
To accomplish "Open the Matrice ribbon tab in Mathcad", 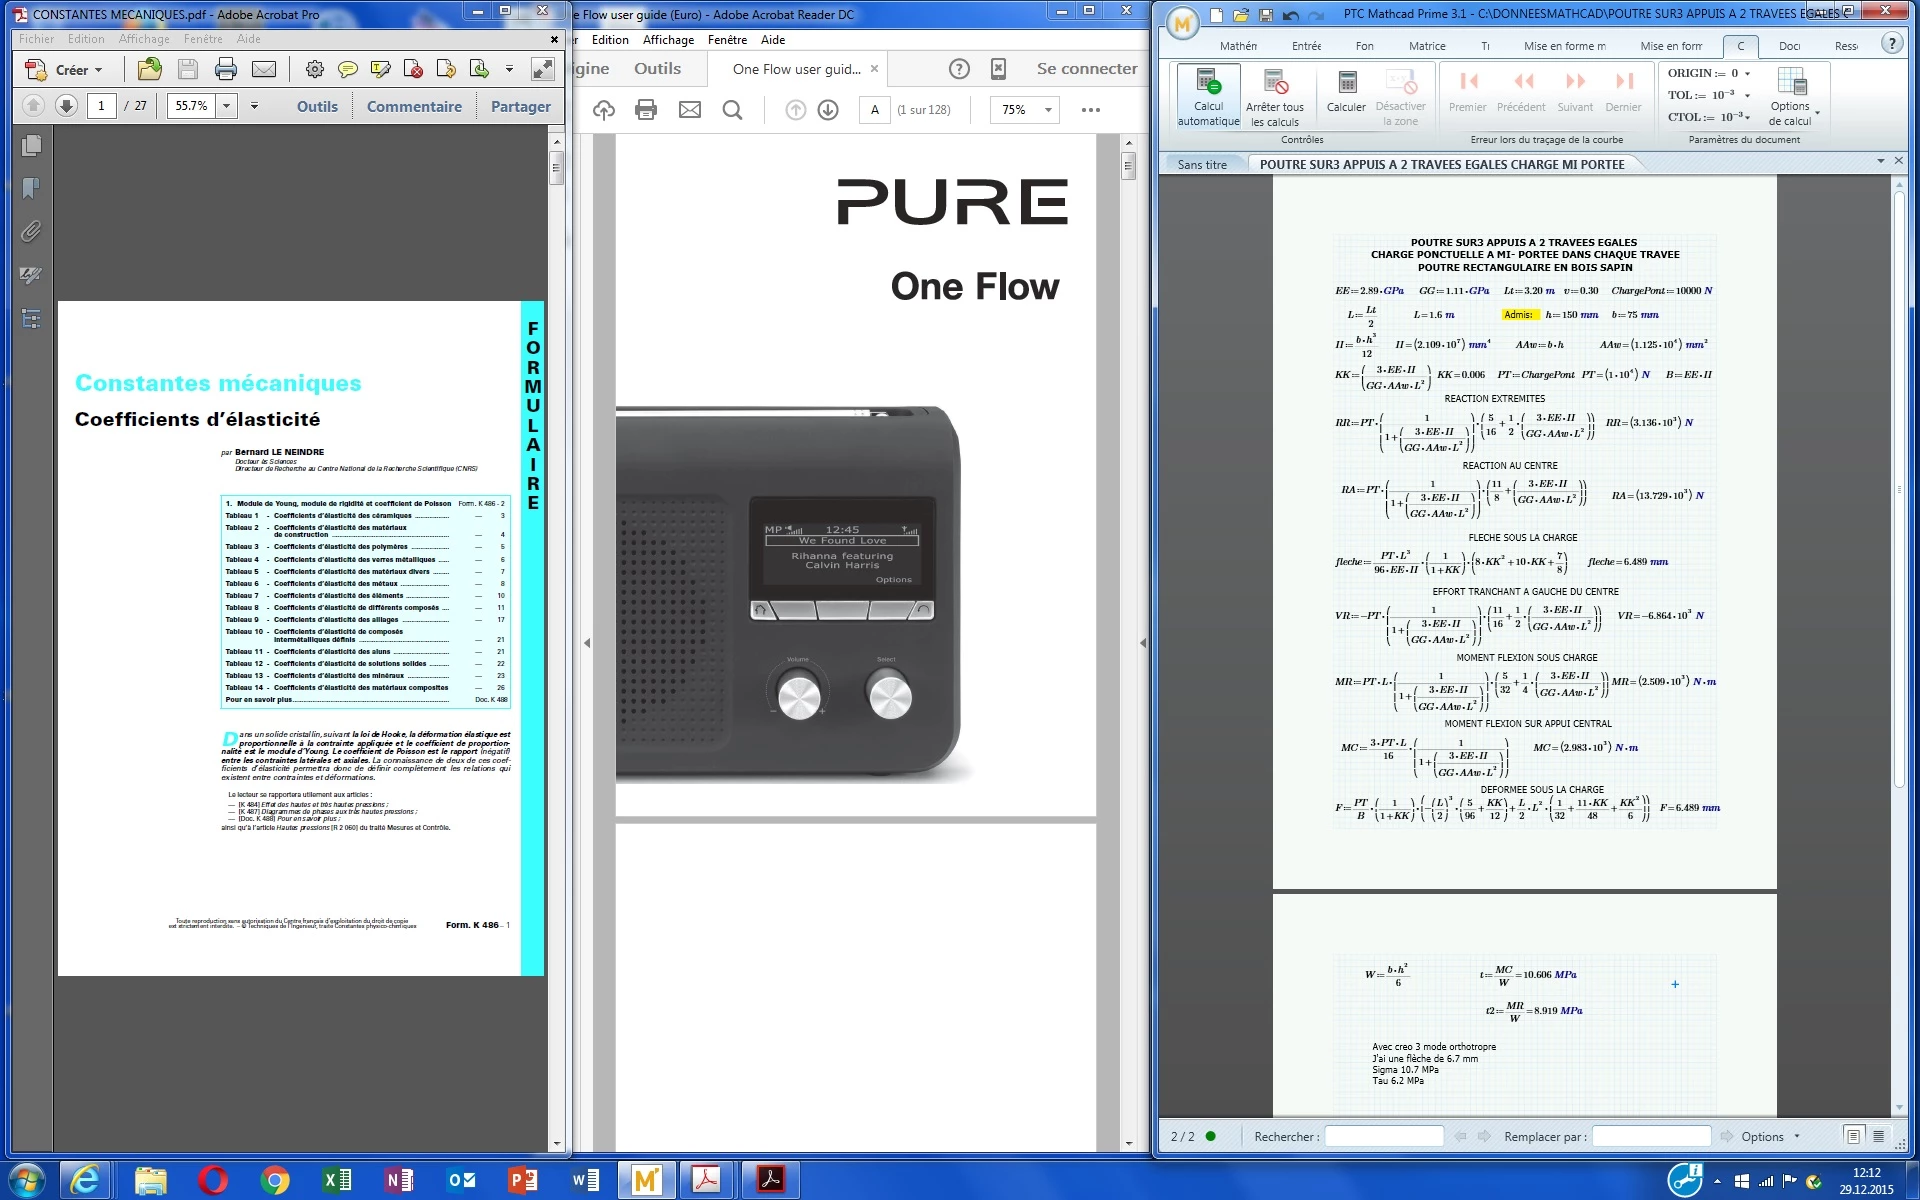I will pos(1427,46).
